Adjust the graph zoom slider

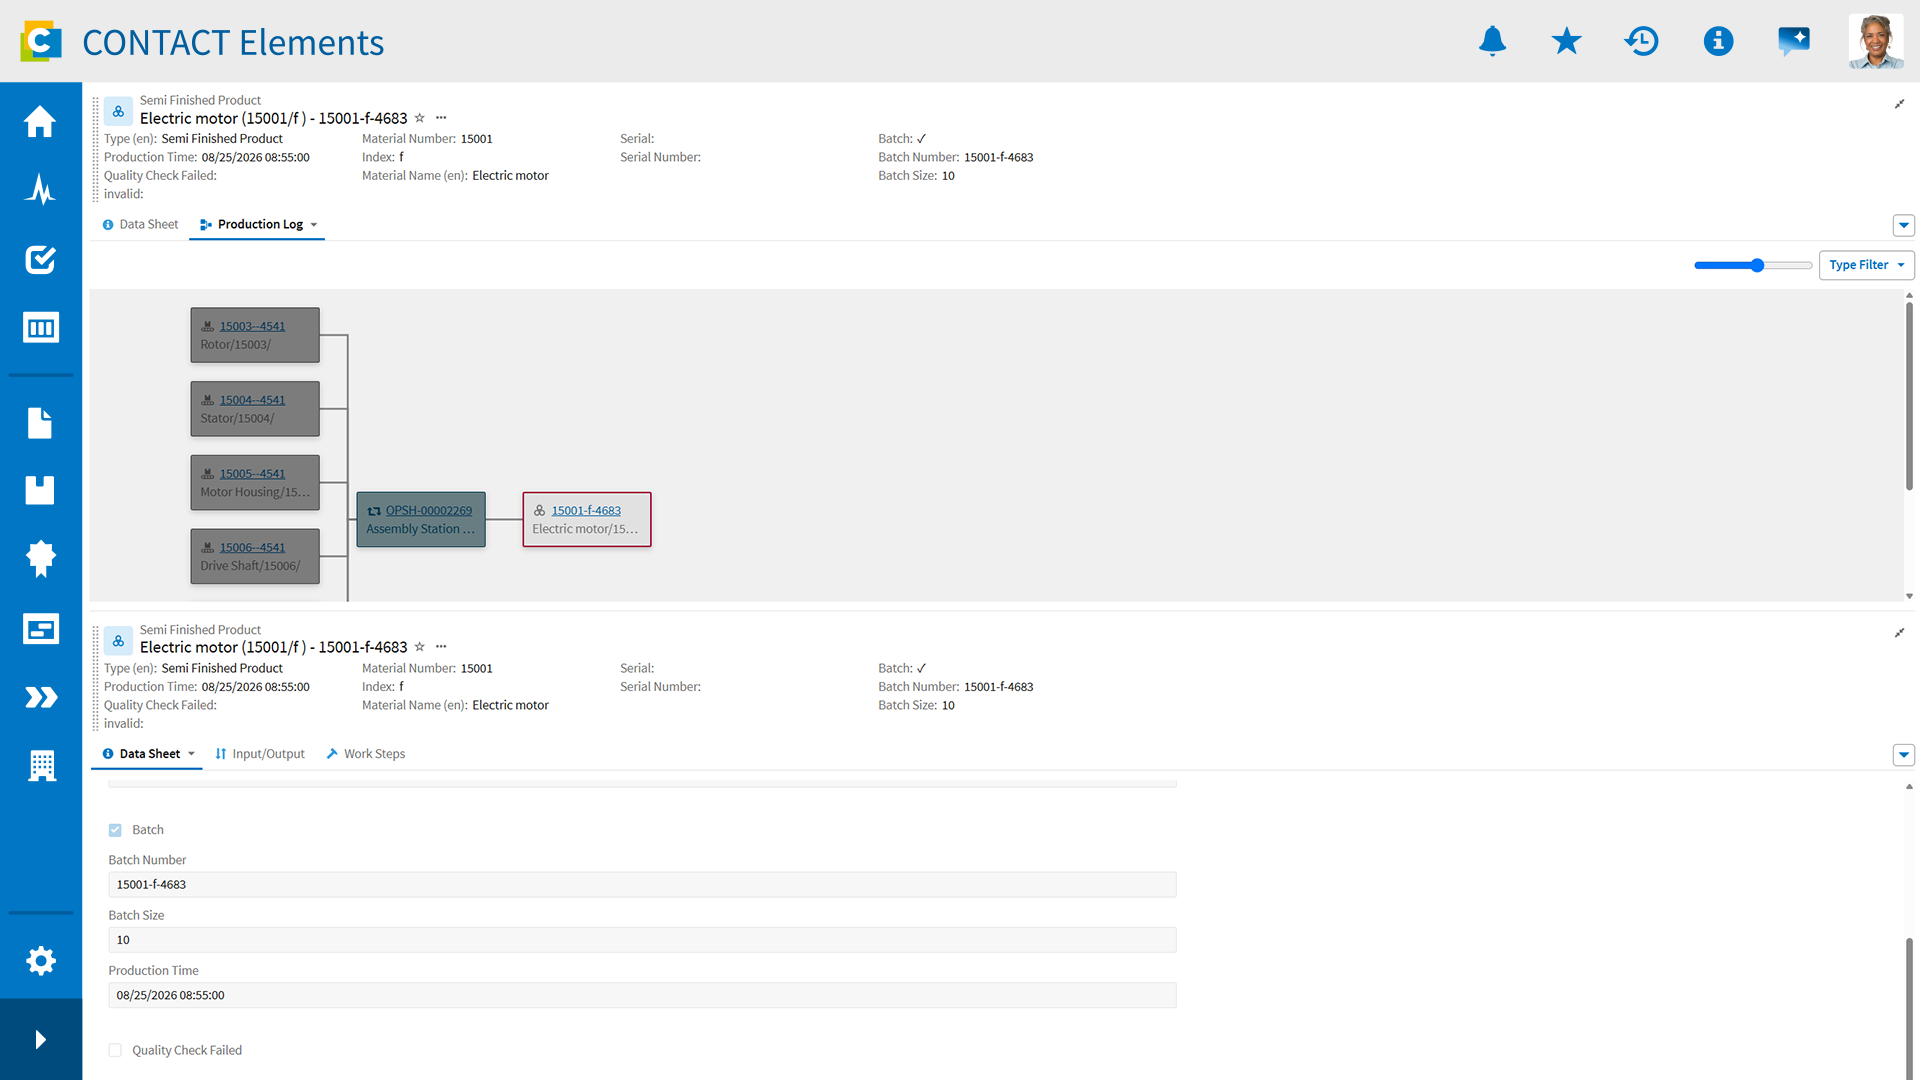[x=1757, y=265]
